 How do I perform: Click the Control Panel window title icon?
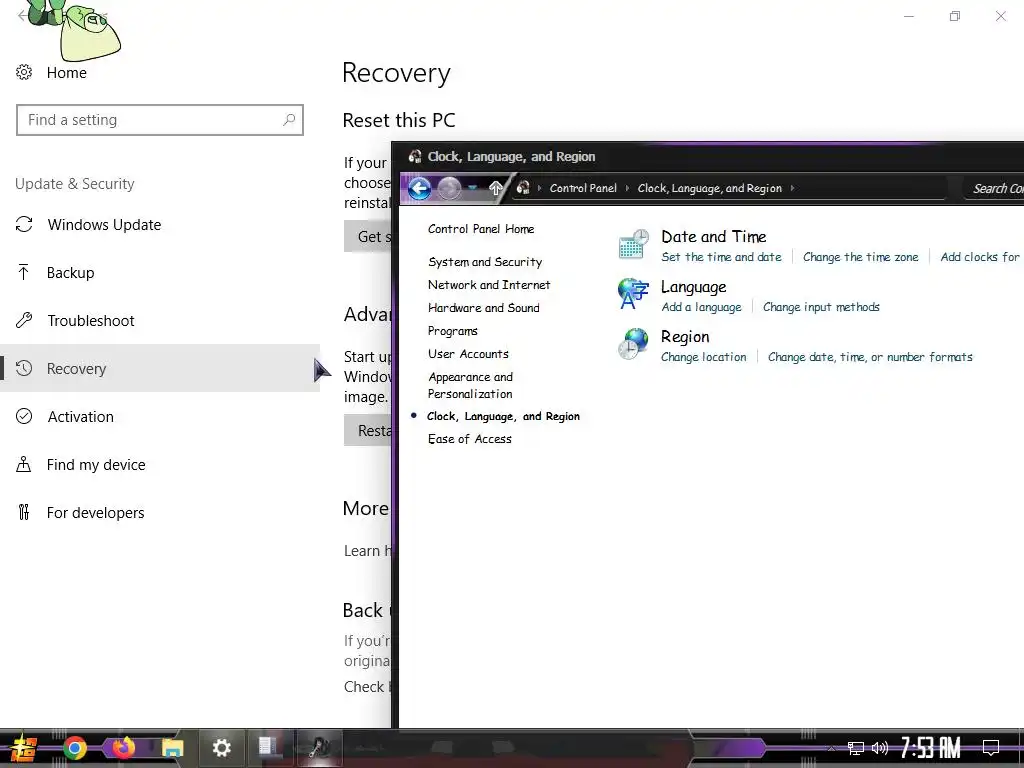click(x=415, y=157)
